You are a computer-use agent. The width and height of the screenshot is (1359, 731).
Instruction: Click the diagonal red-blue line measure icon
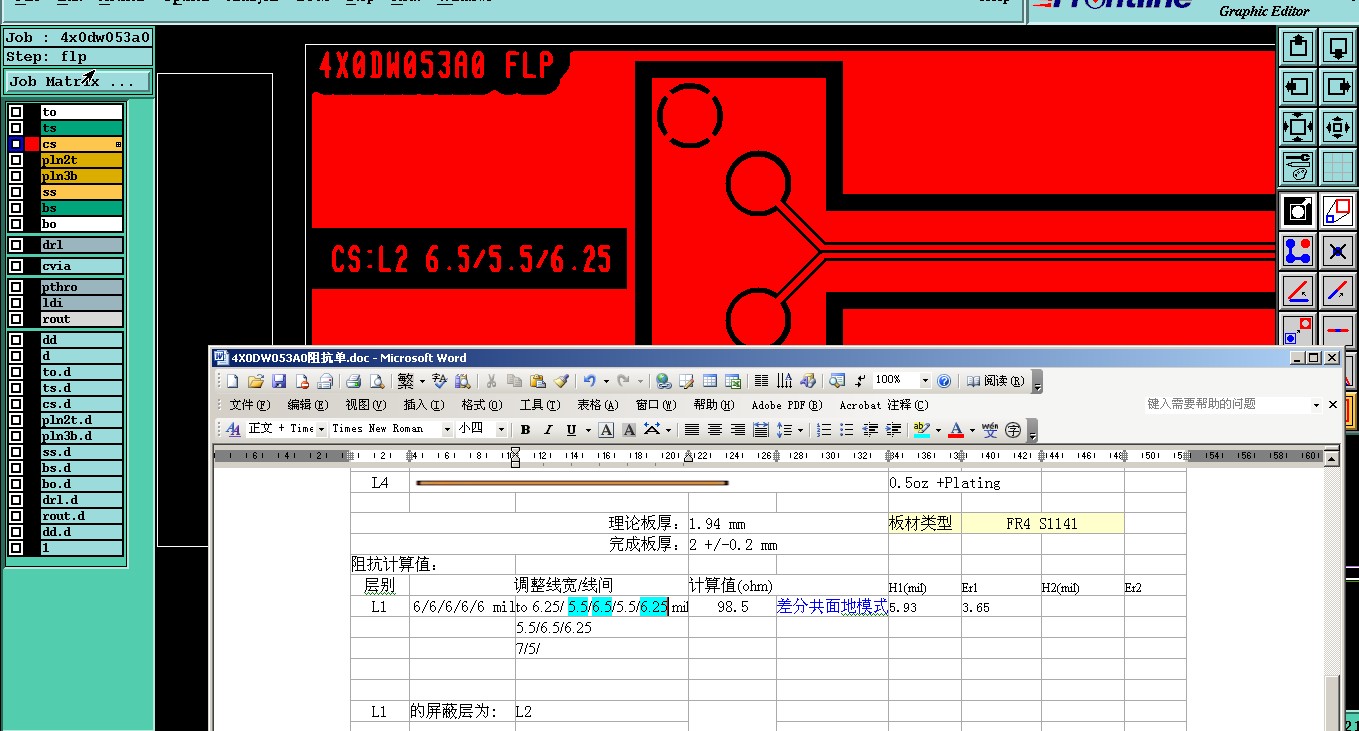[1338, 291]
